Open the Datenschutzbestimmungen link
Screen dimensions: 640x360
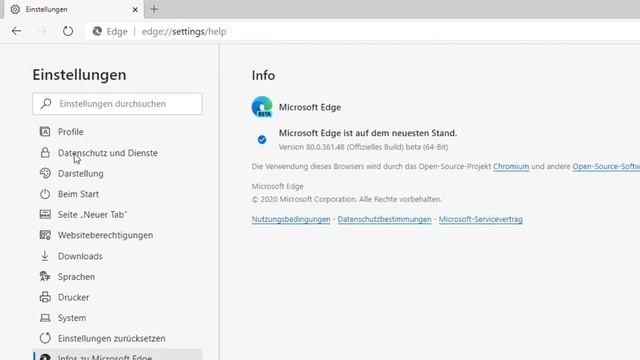pyautogui.click(x=384, y=219)
